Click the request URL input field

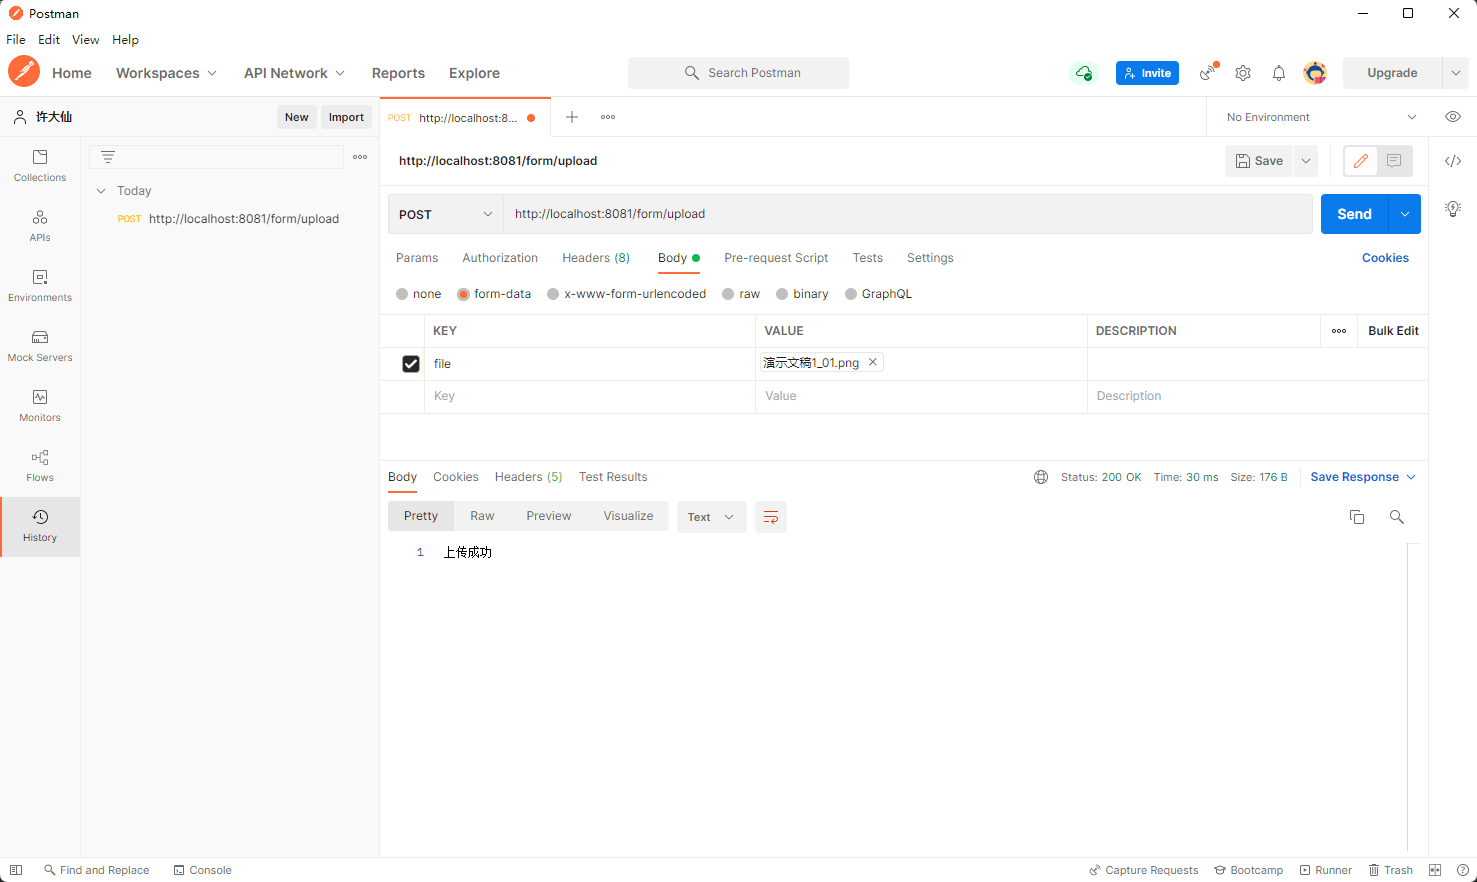click(908, 214)
